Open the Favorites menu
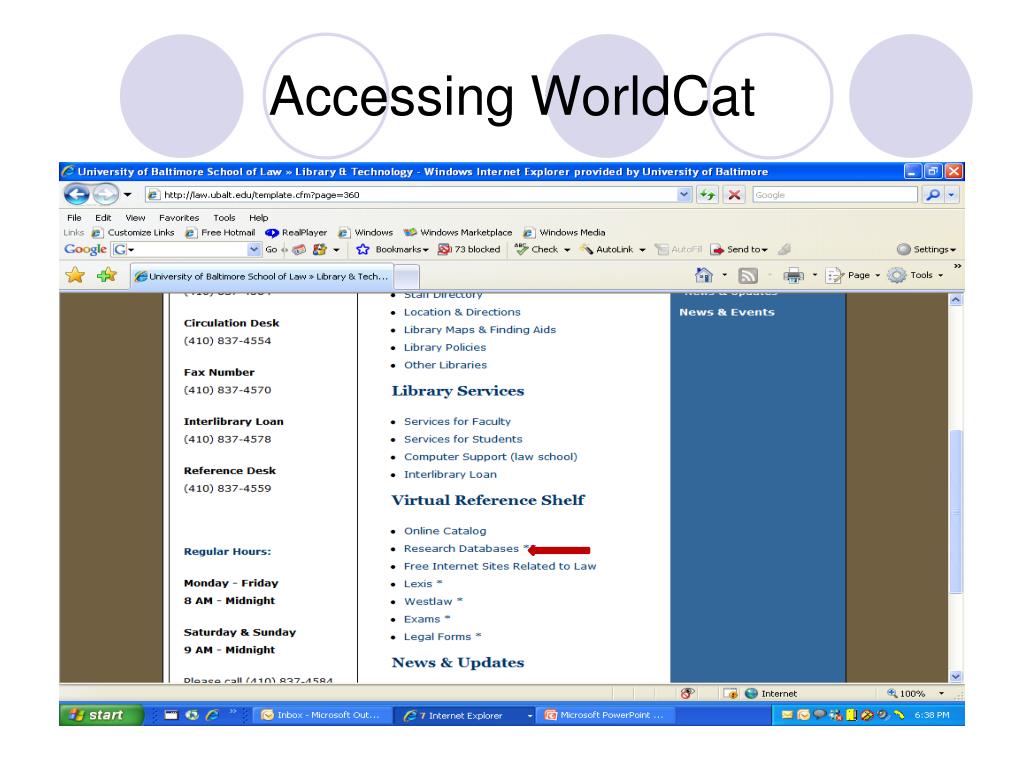 179,217
